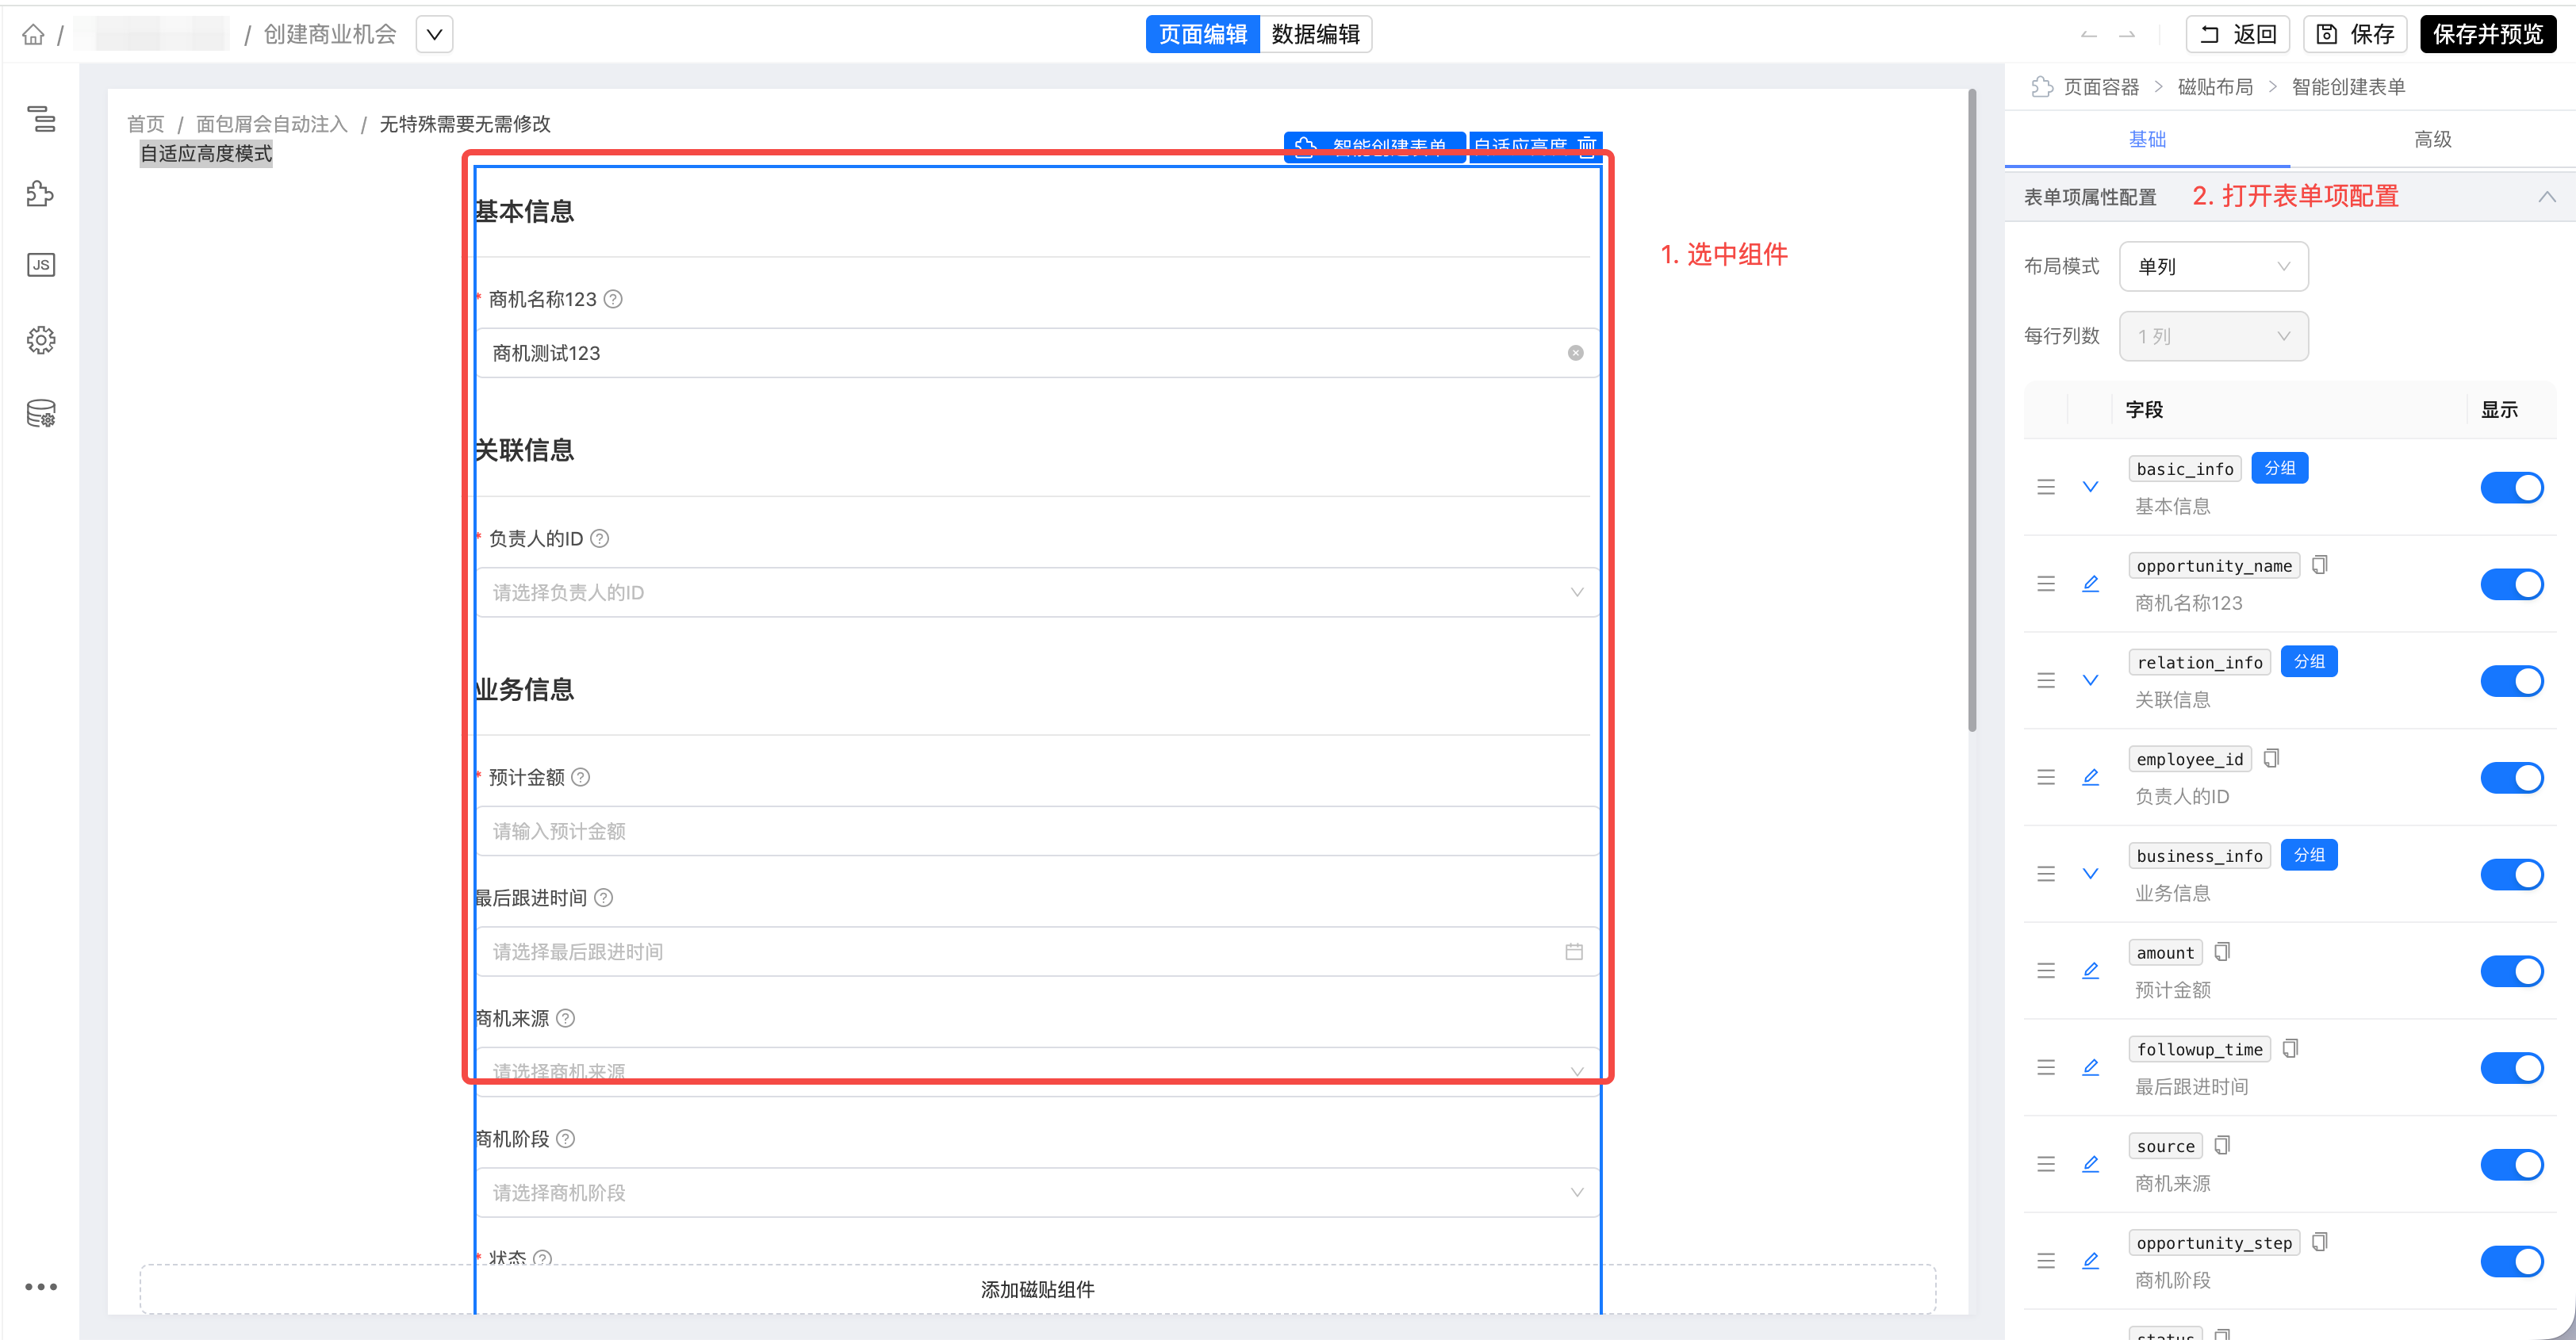Click help icon beside 商机来源
The height and width of the screenshot is (1340, 2576).
[x=565, y=1018]
